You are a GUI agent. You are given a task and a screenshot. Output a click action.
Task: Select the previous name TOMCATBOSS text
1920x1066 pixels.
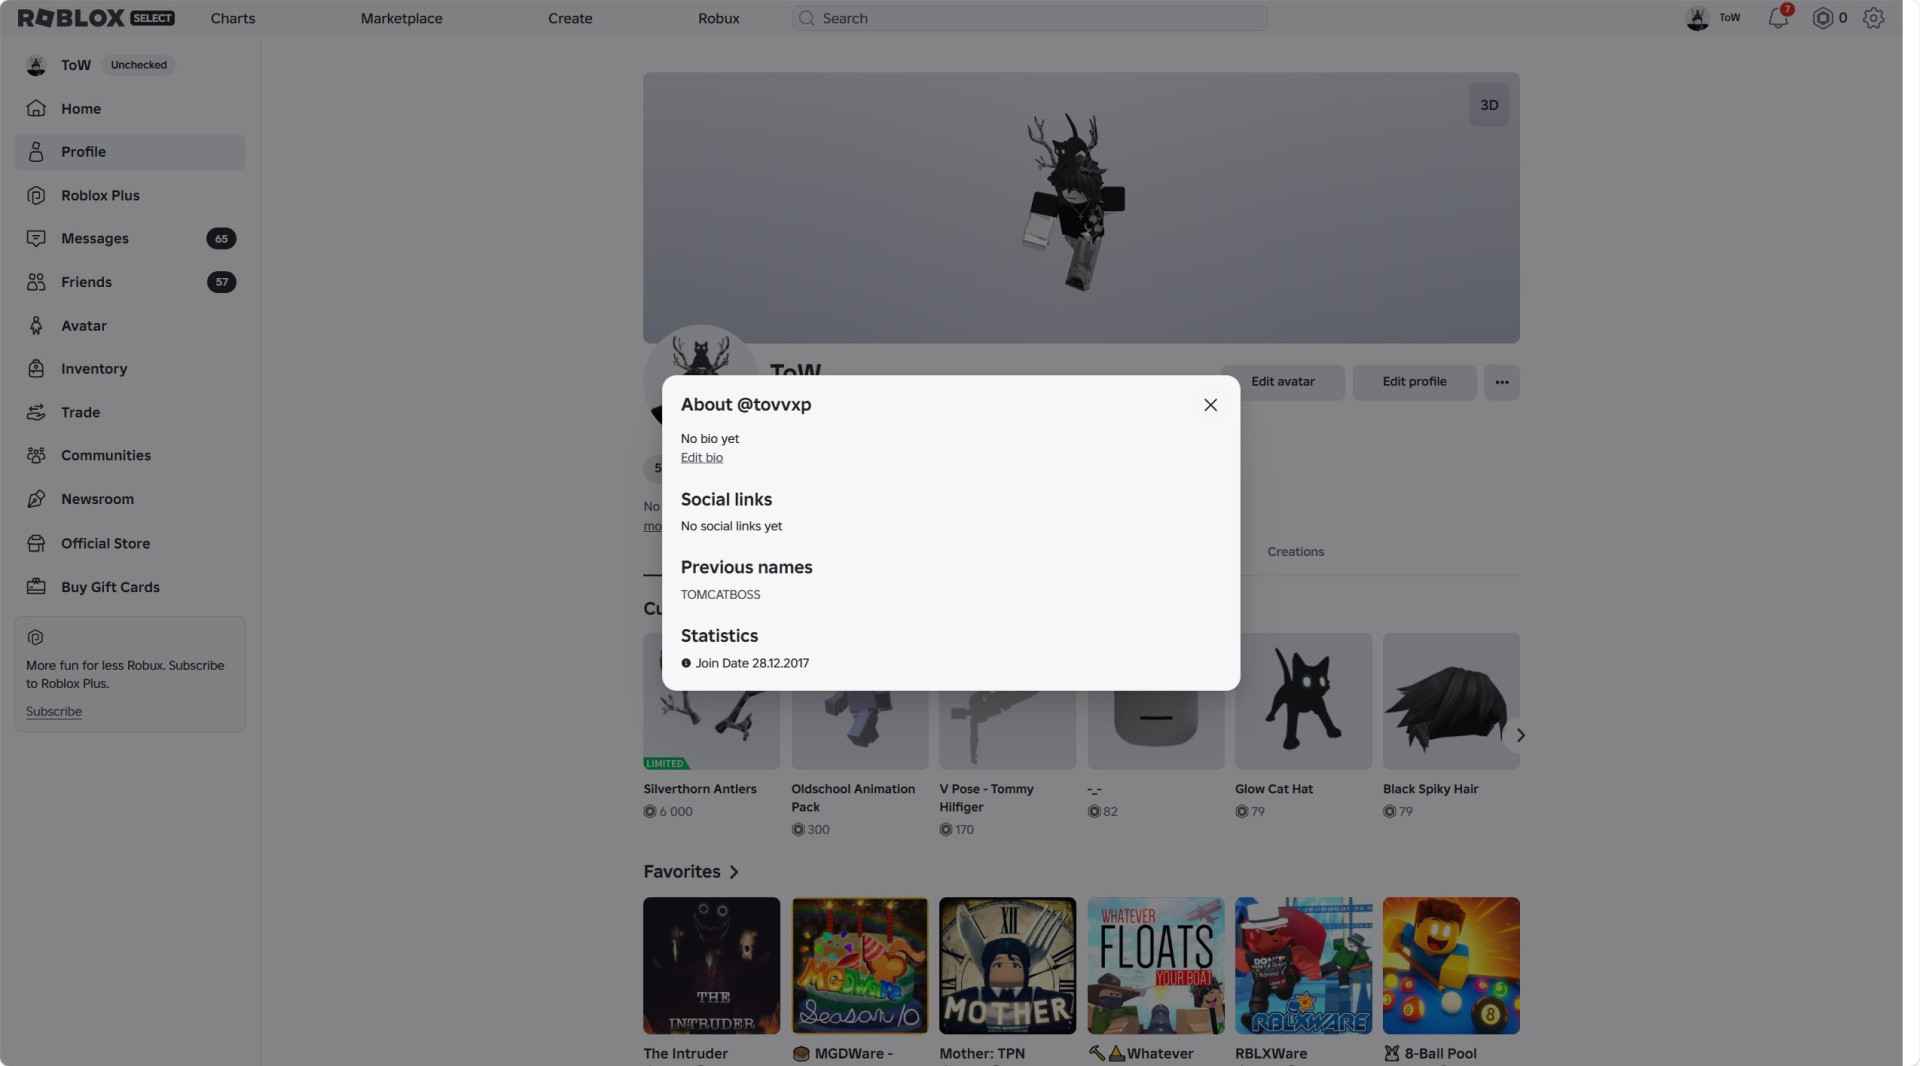pos(720,595)
